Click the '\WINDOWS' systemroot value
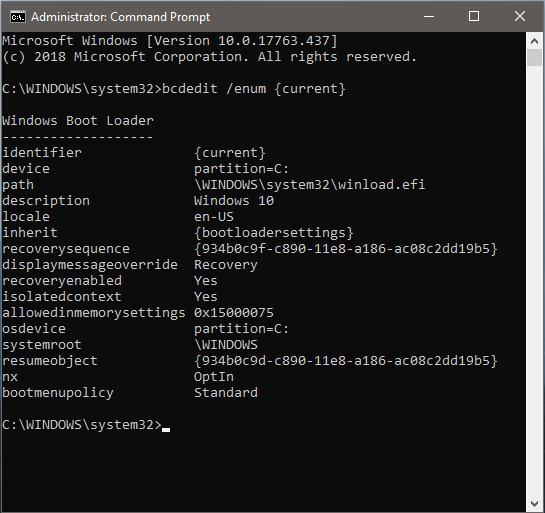Image resolution: width=545 pixels, height=513 pixels. pyautogui.click(x=226, y=344)
